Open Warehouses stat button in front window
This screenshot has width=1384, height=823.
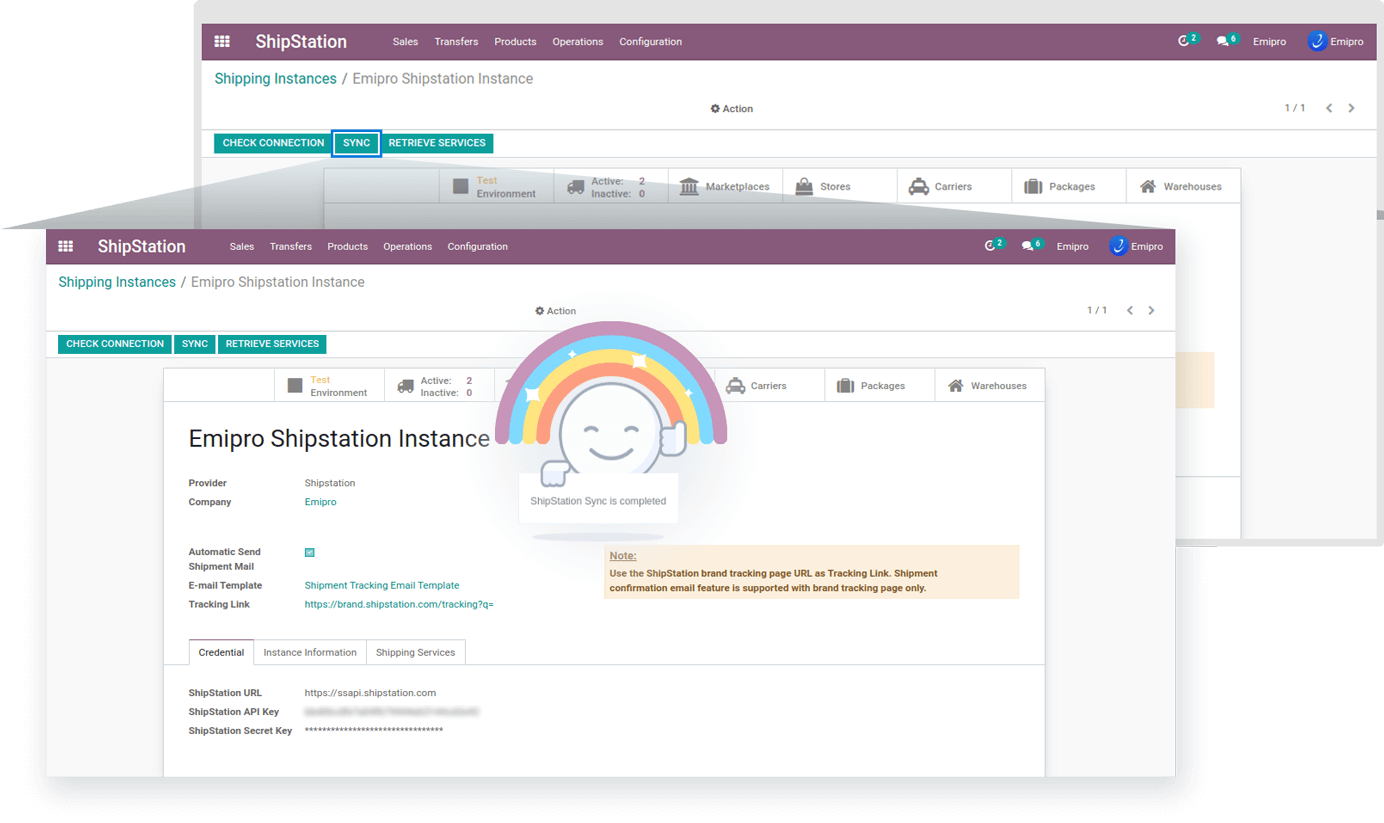[x=989, y=386]
